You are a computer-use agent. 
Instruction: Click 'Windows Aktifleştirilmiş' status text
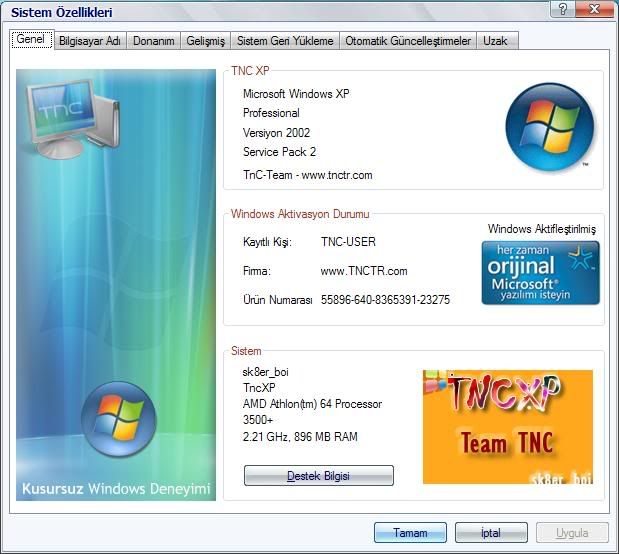[542, 229]
